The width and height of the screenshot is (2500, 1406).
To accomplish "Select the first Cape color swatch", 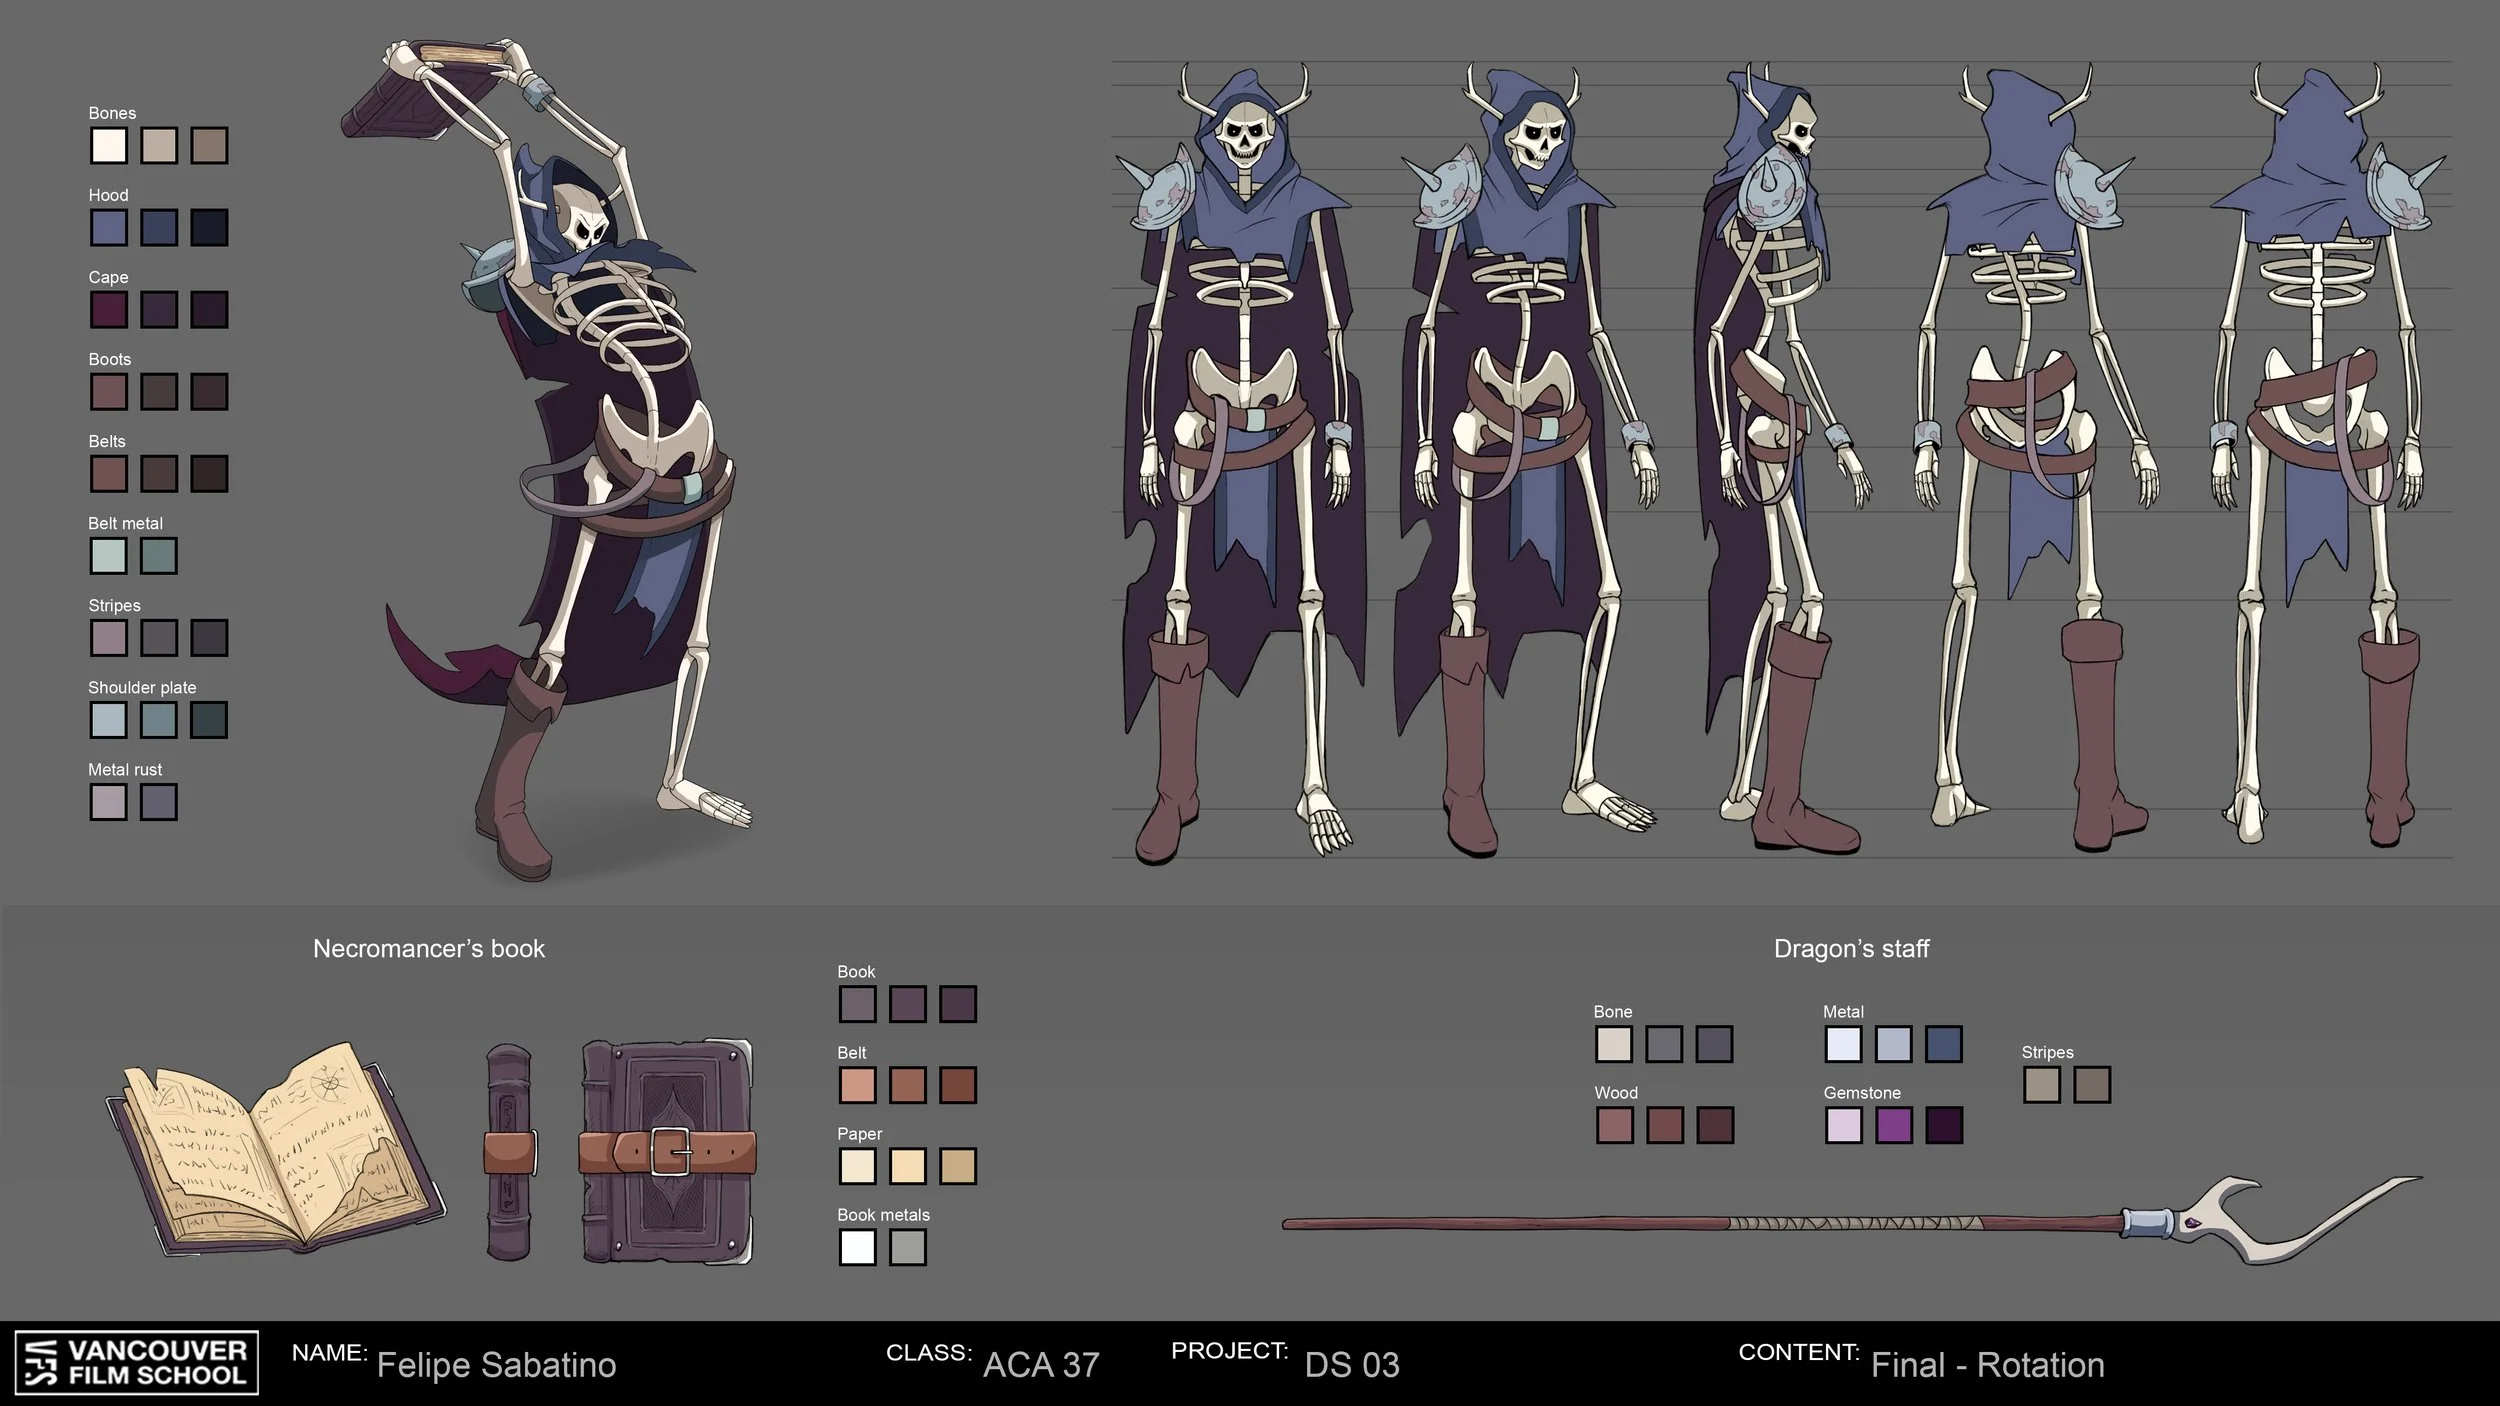I will [x=108, y=311].
